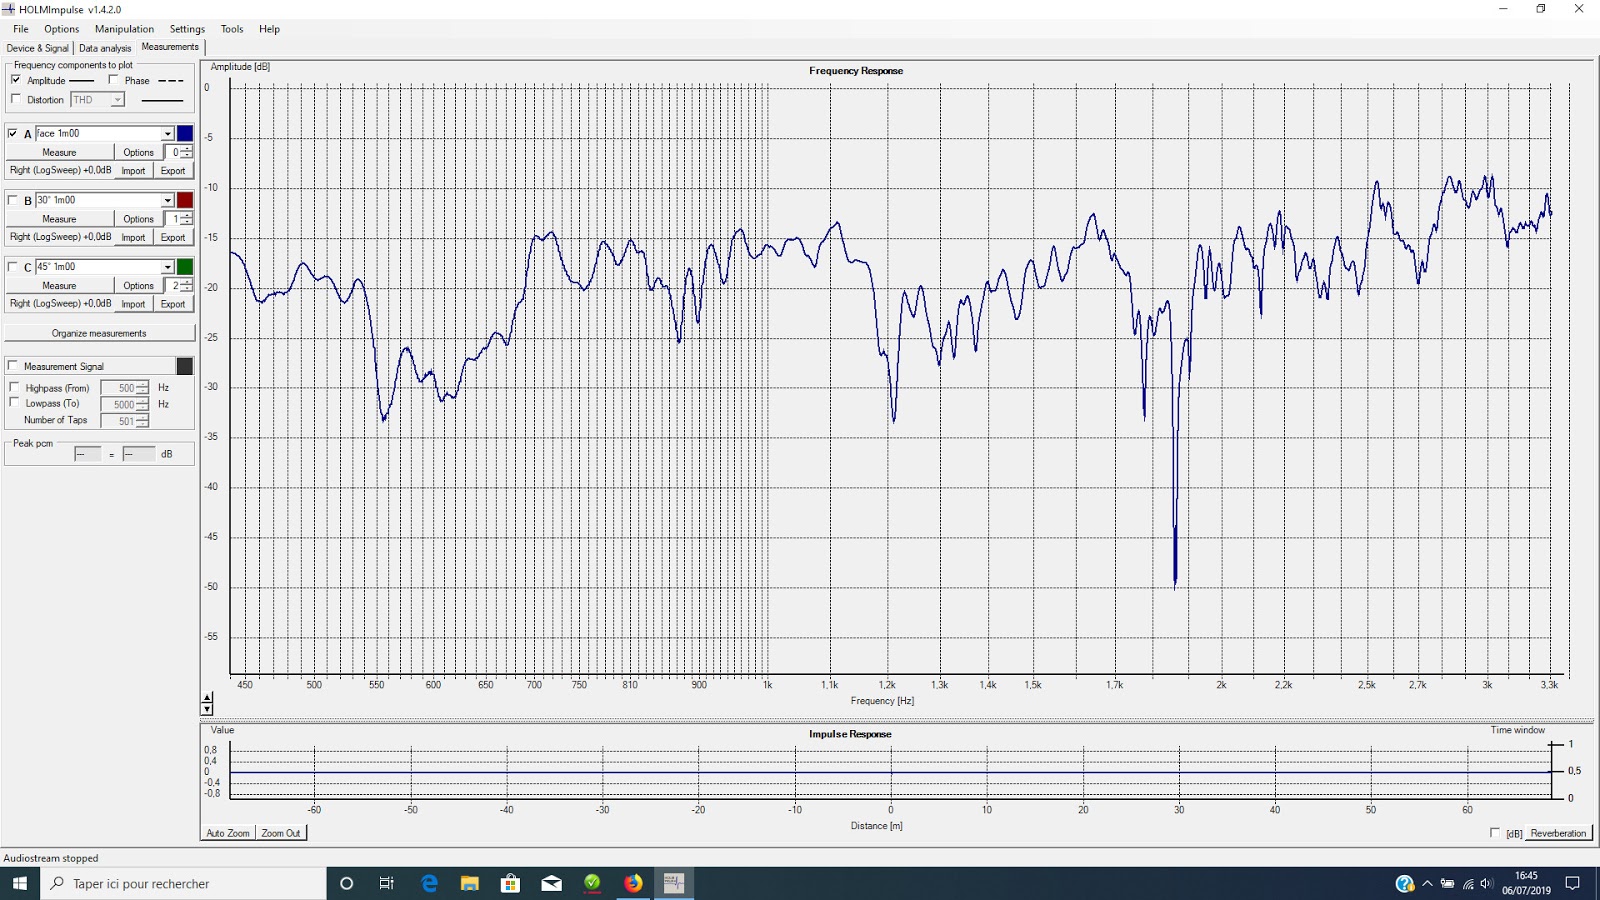
Task: Open Cortana circle icon
Action: point(347,883)
